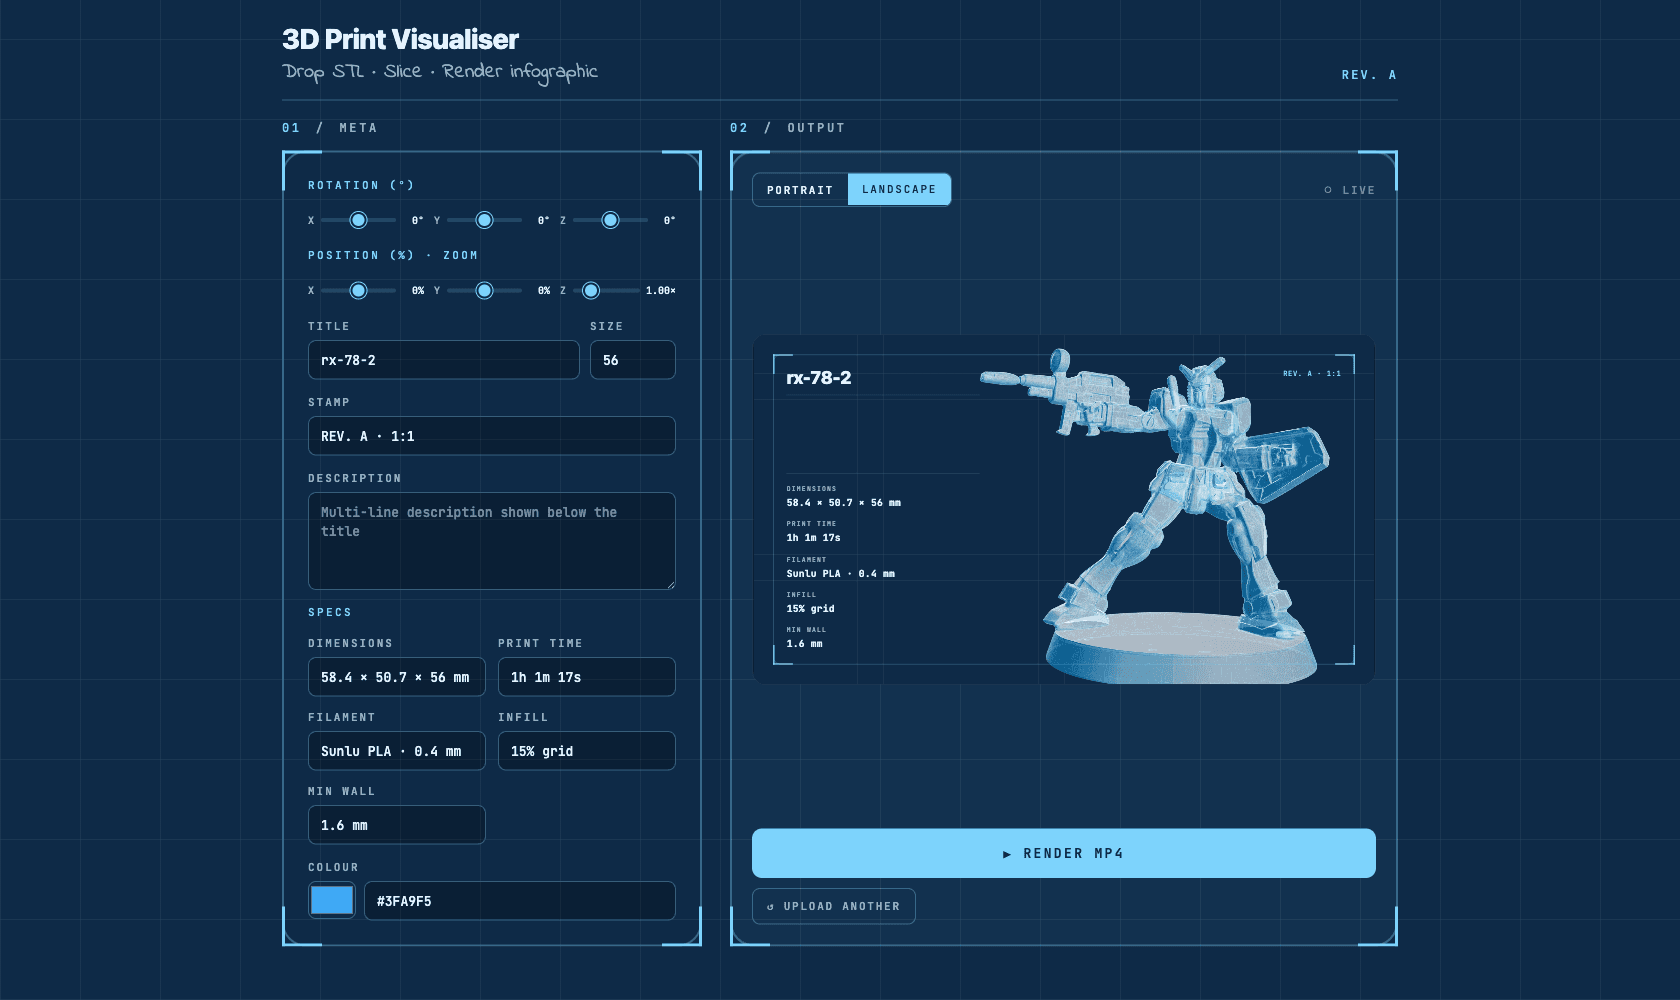The width and height of the screenshot is (1680, 1000).
Task: Click the hex colour field #3FA9F5
Action: [x=520, y=901]
